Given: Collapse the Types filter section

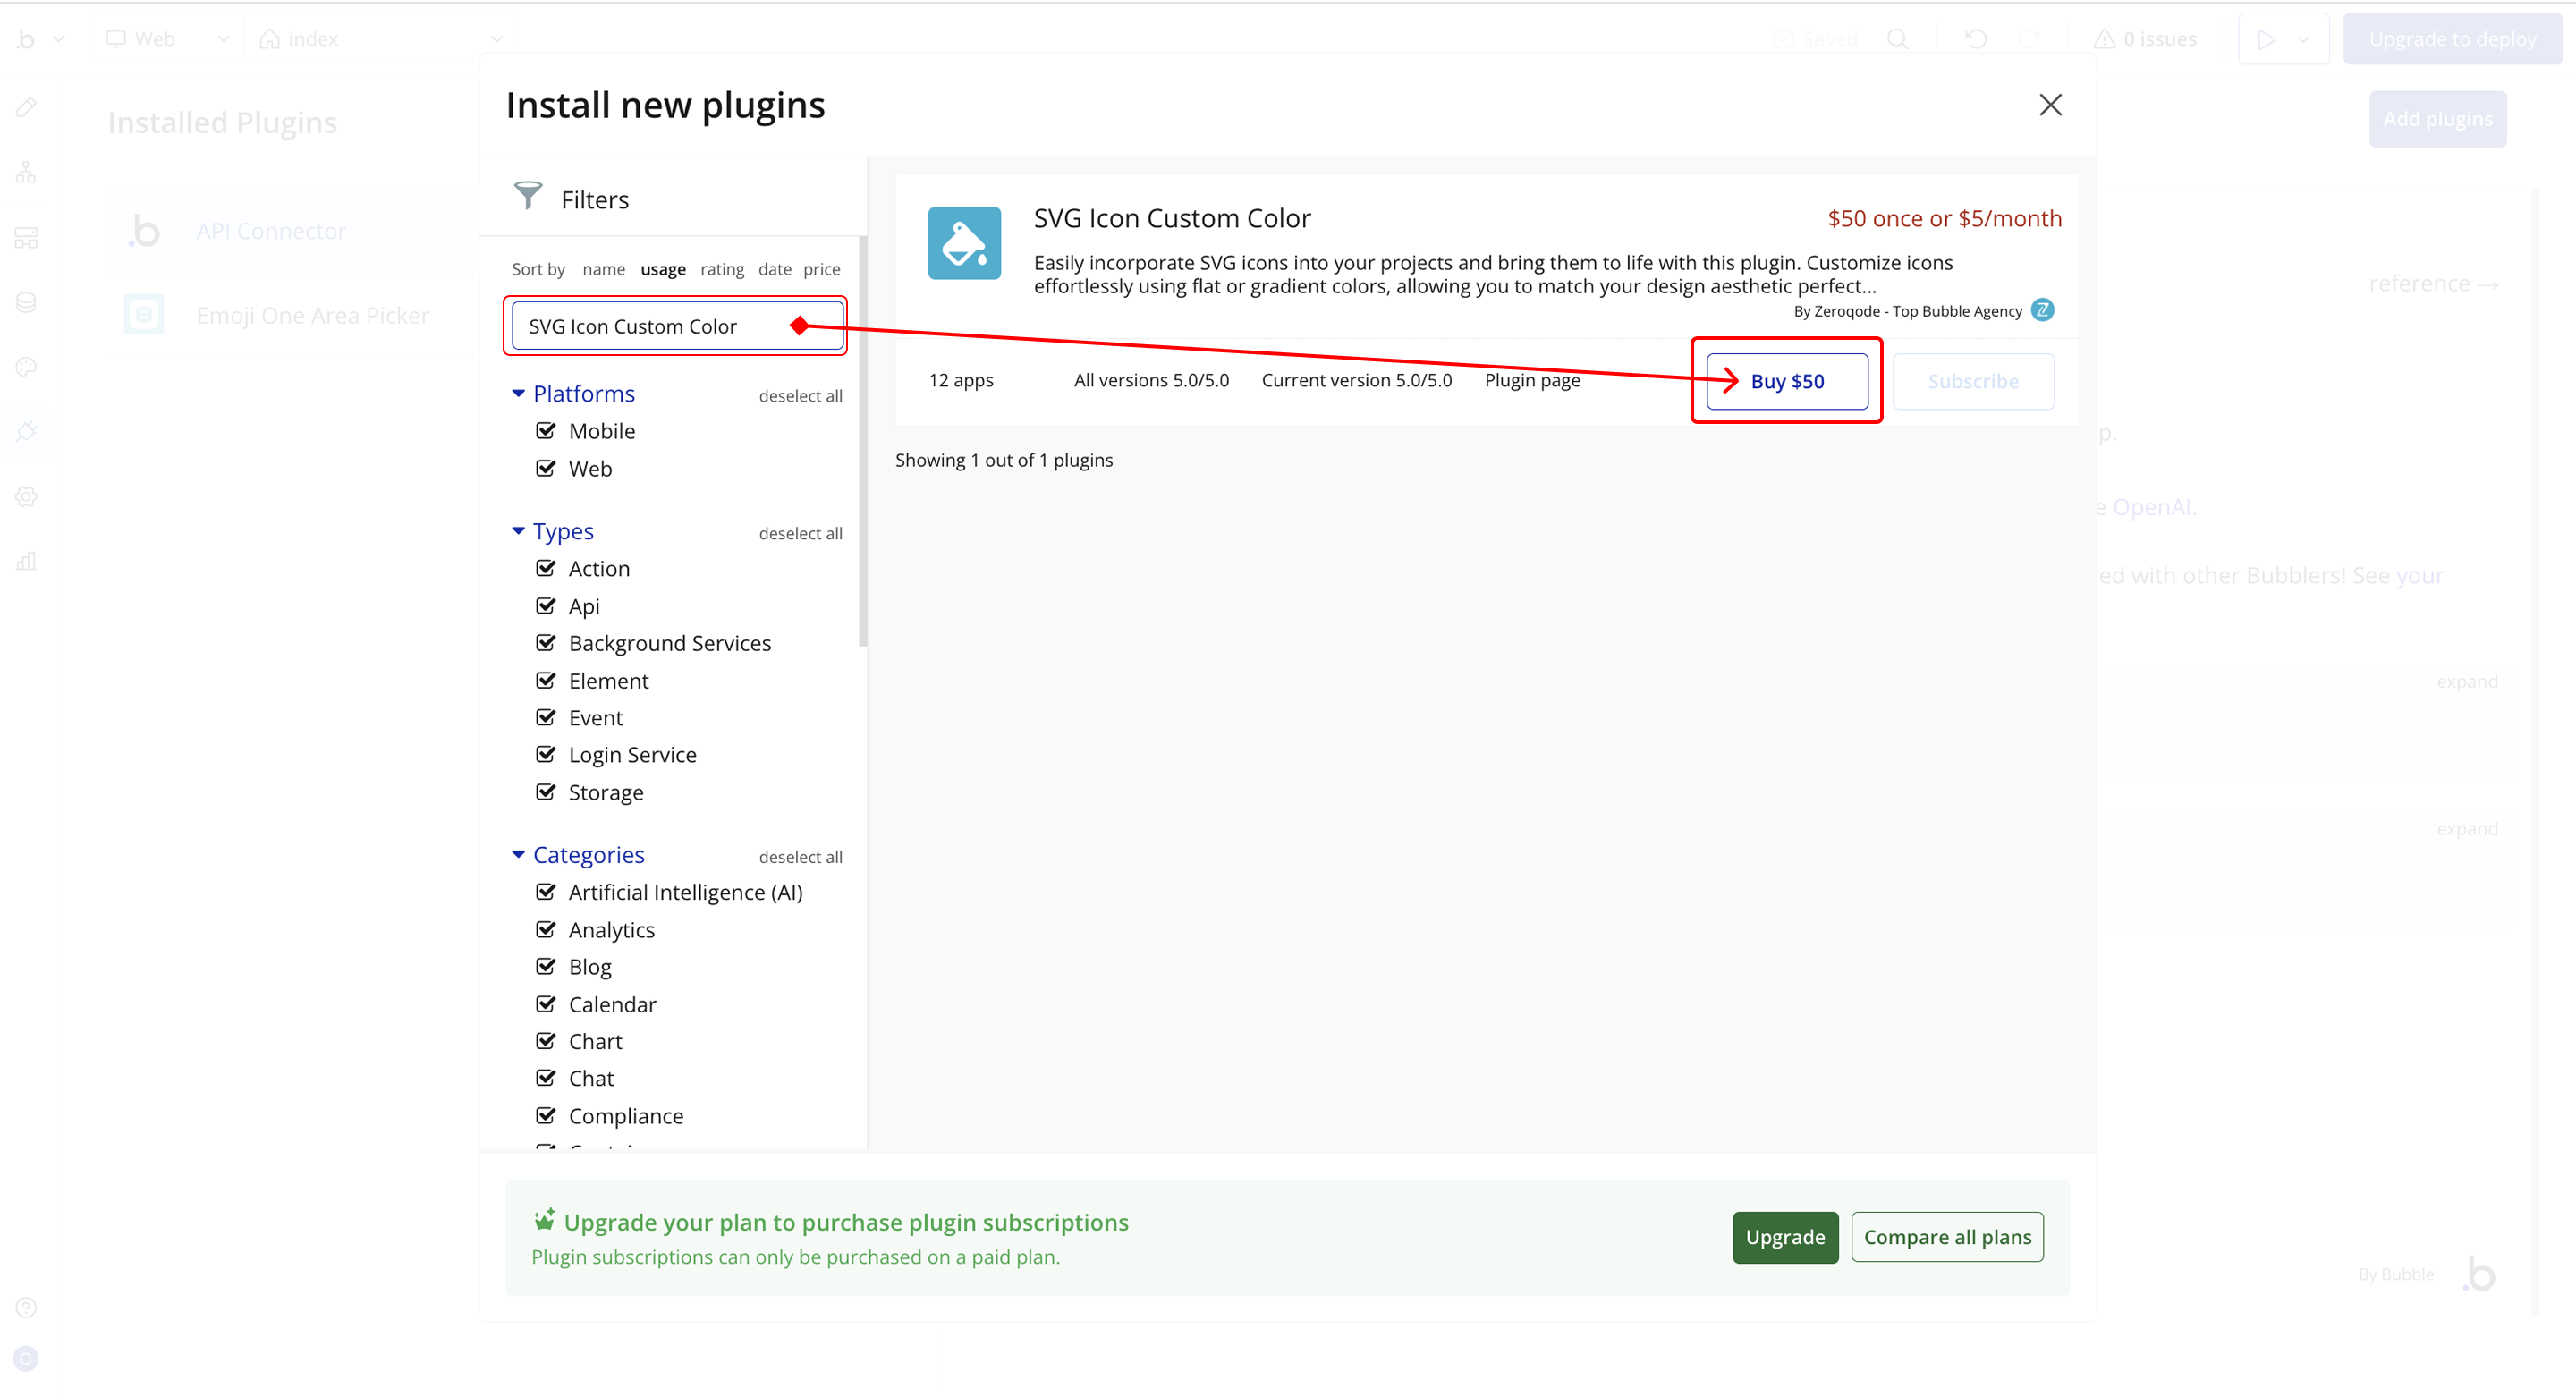Looking at the screenshot, I should pyautogui.click(x=518, y=531).
